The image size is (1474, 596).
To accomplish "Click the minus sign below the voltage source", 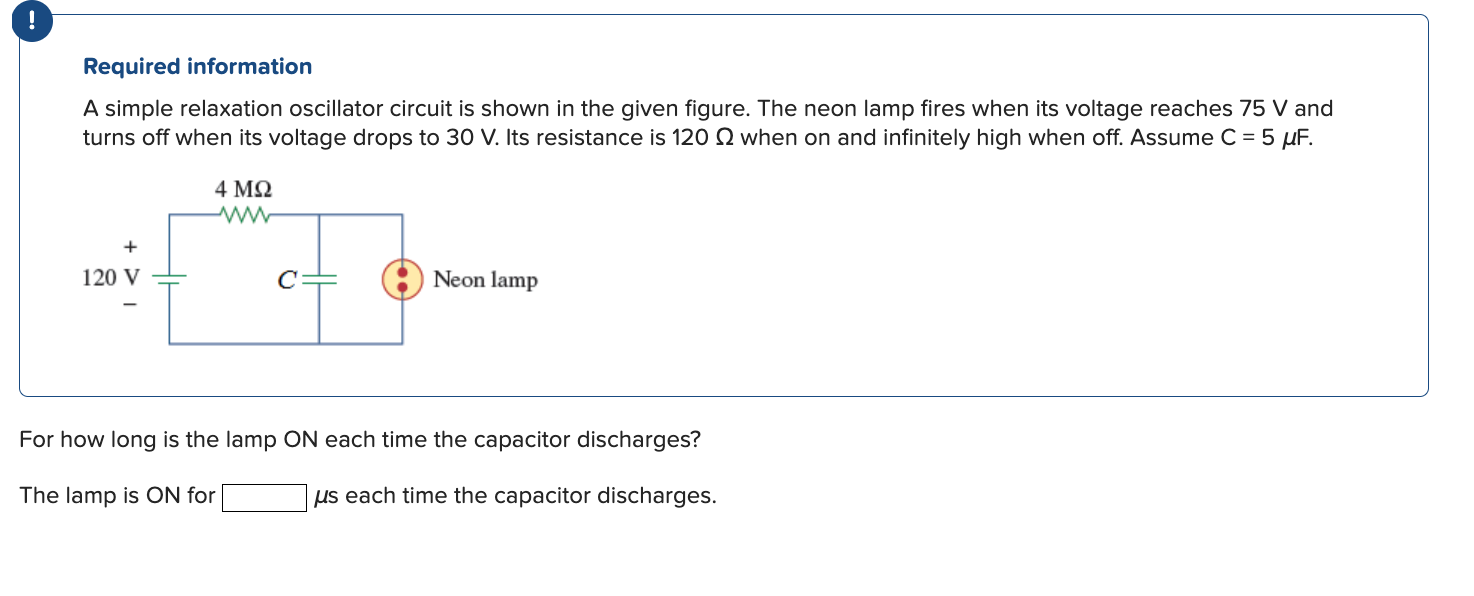I will 129,305.
